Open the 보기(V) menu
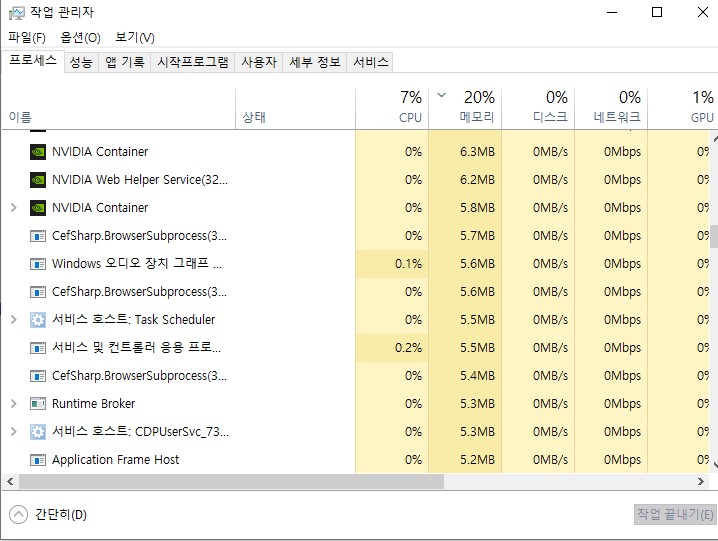This screenshot has width=718, height=541. (x=135, y=37)
